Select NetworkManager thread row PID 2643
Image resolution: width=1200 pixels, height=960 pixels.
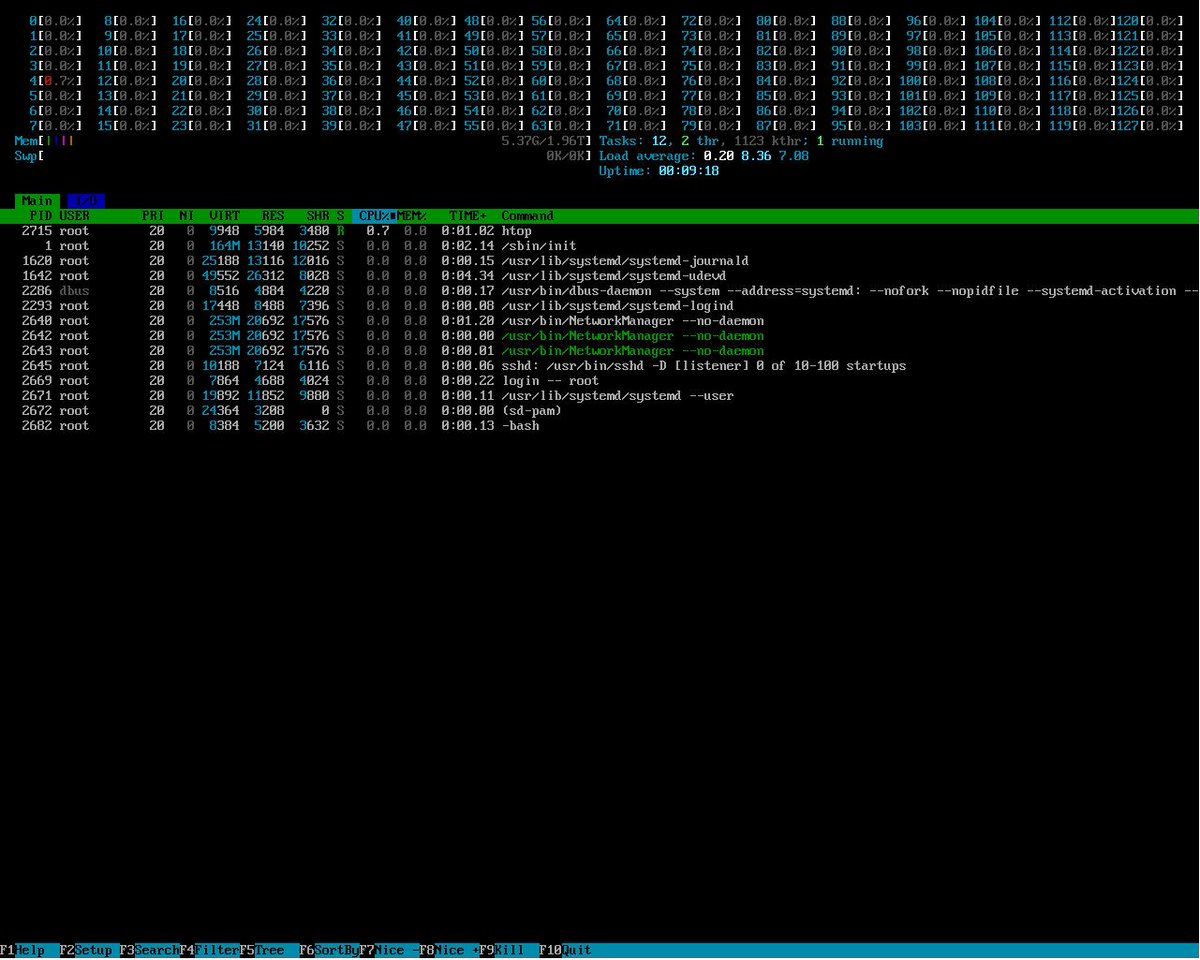(600, 351)
